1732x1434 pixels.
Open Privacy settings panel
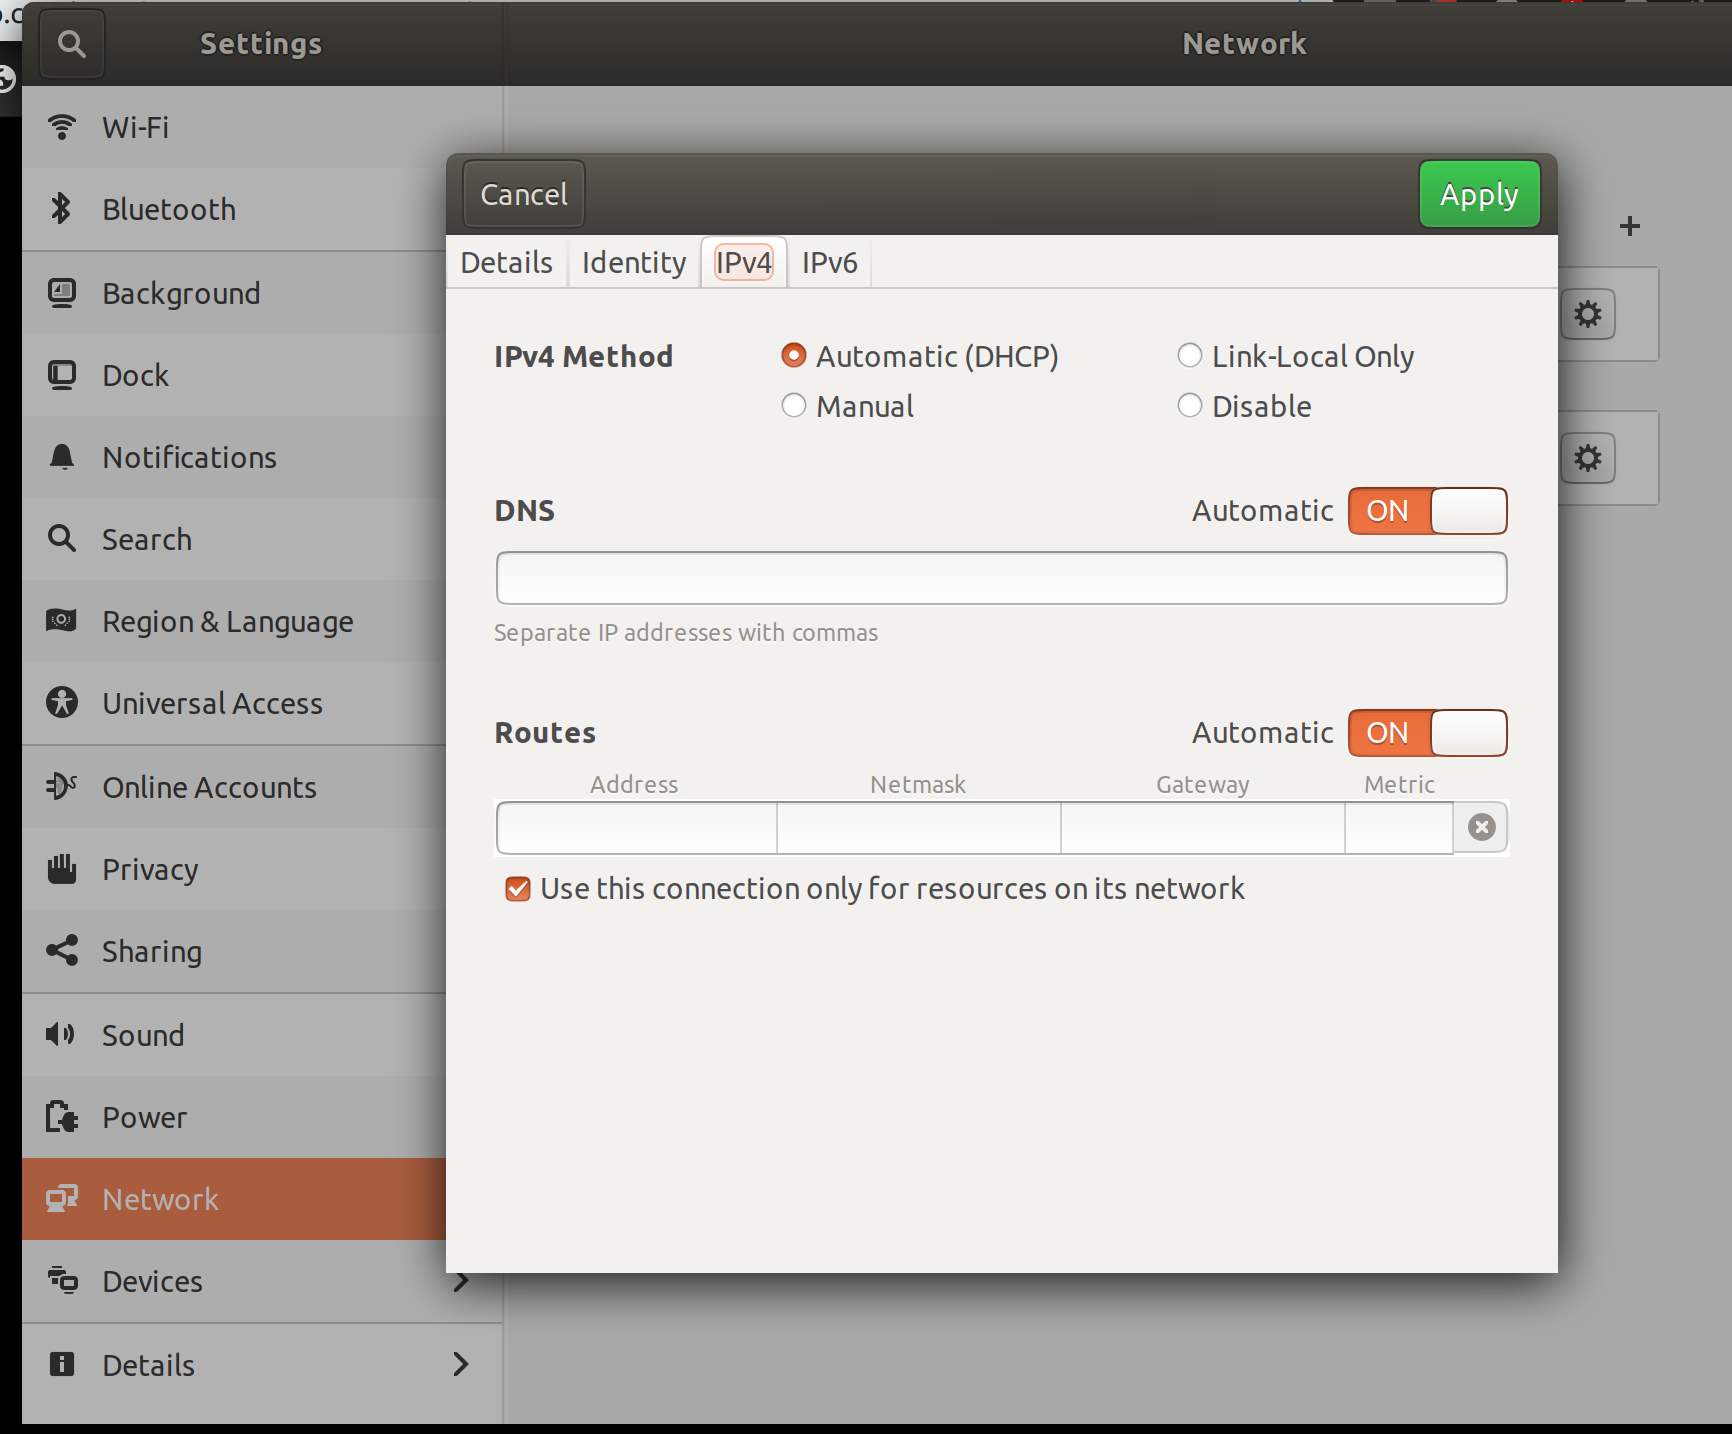tap(234, 869)
